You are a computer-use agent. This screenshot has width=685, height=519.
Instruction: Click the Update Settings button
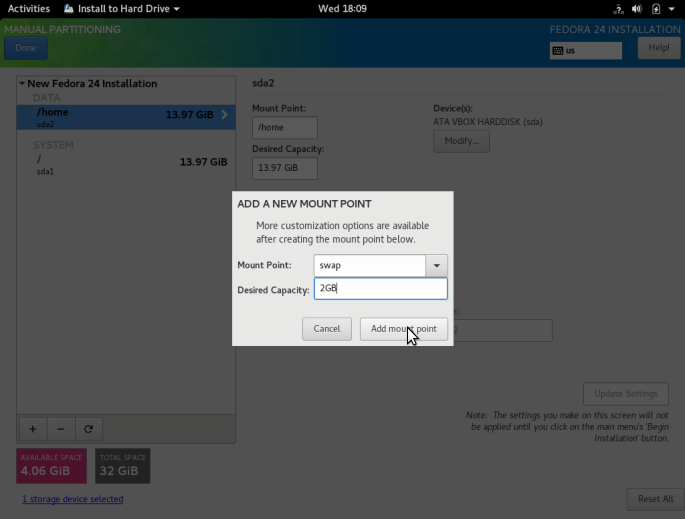coord(626,394)
